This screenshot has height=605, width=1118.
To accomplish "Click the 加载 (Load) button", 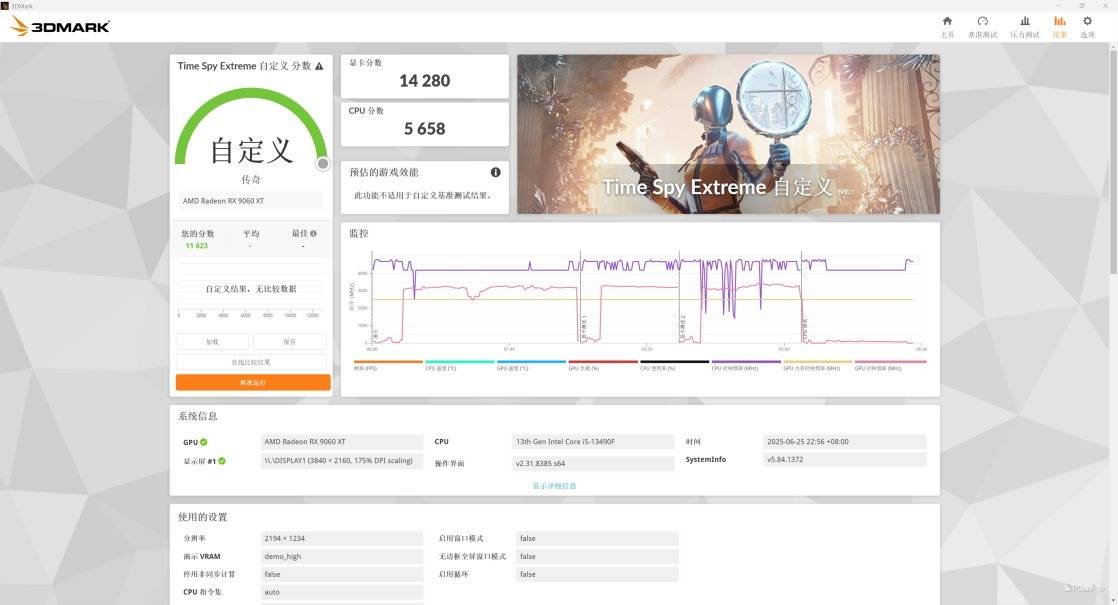I will pyautogui.click(x=212, y=342).
